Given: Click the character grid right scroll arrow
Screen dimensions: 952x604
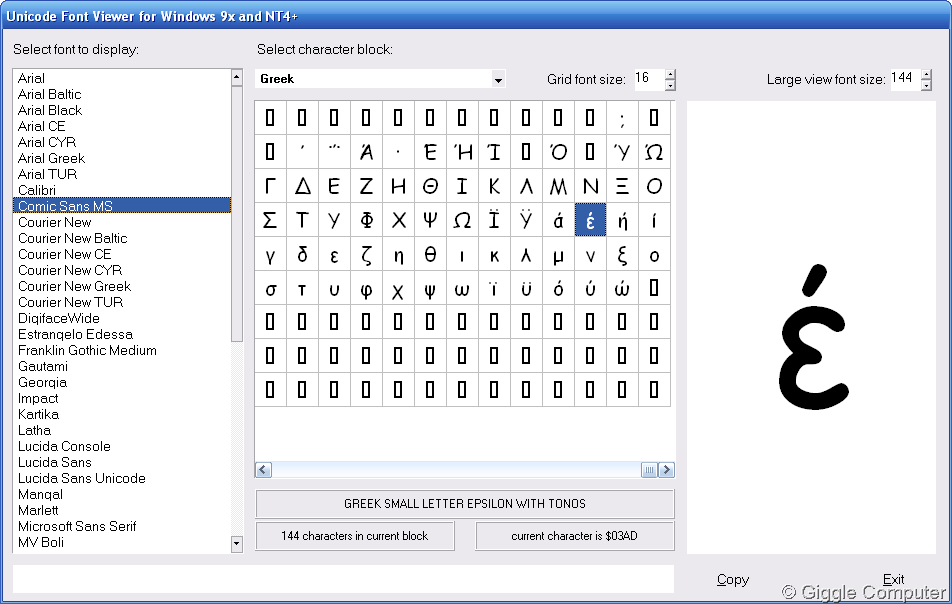Looking at the screenshot, I should [x=667, y=470].
